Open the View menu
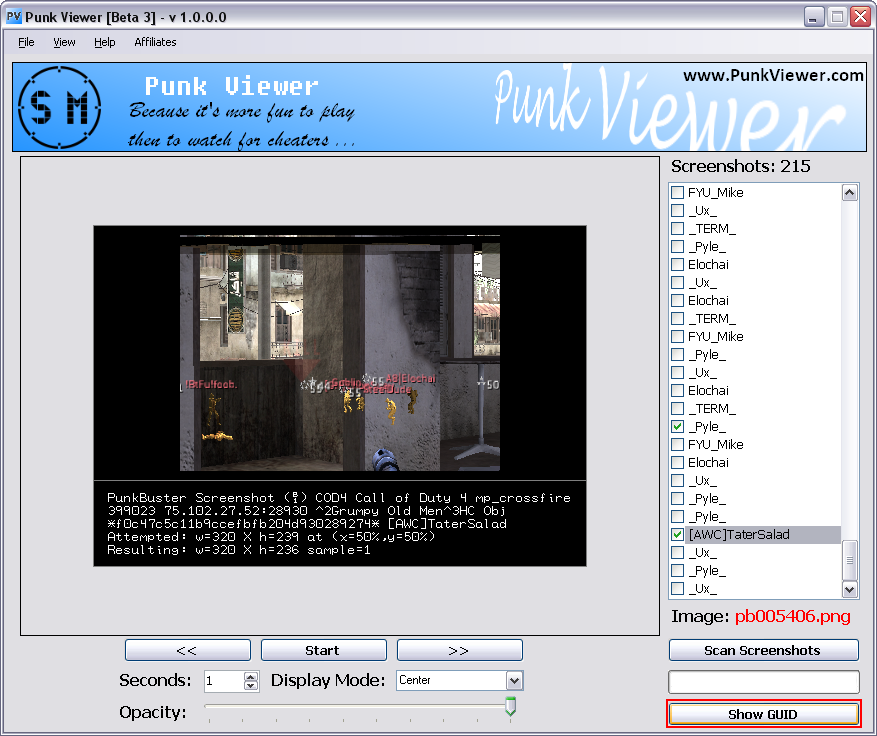 click(64, 42)
